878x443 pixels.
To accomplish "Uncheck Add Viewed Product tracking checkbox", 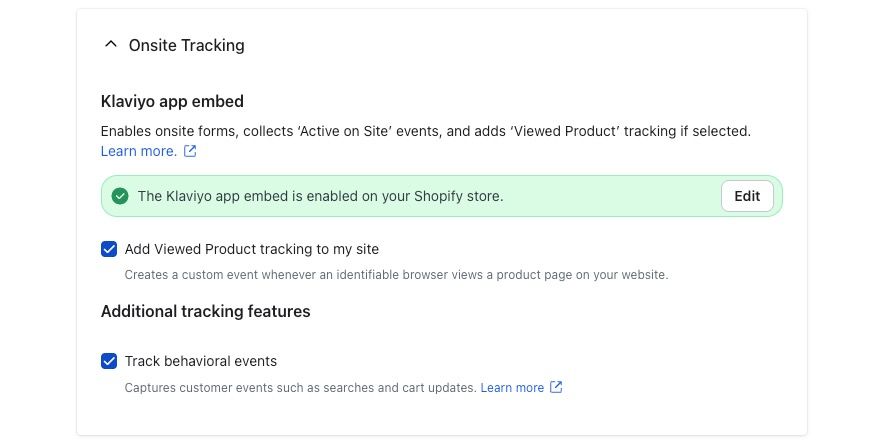I will pos(109,249).
